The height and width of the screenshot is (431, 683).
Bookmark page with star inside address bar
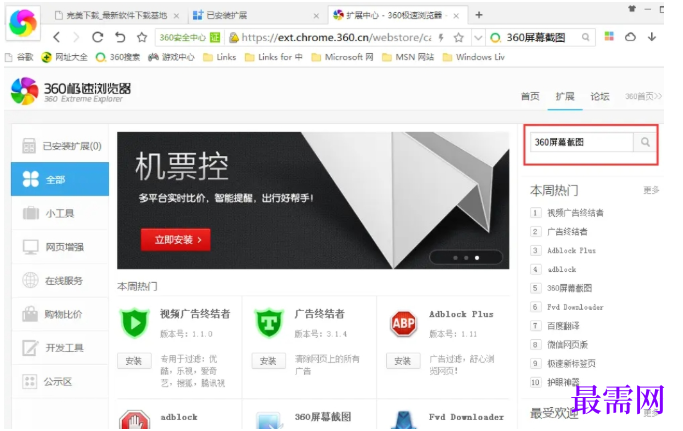(x=458, y=38)
